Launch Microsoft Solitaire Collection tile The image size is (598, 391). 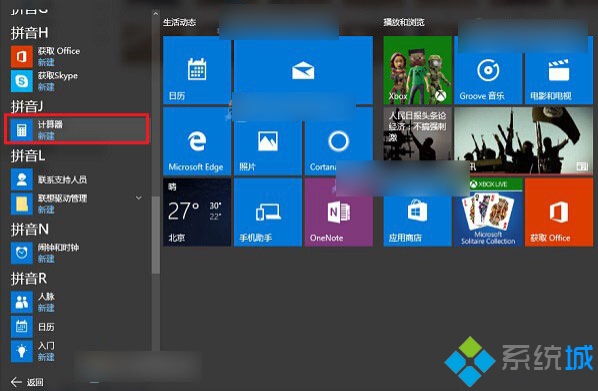[x=488, y=212]
